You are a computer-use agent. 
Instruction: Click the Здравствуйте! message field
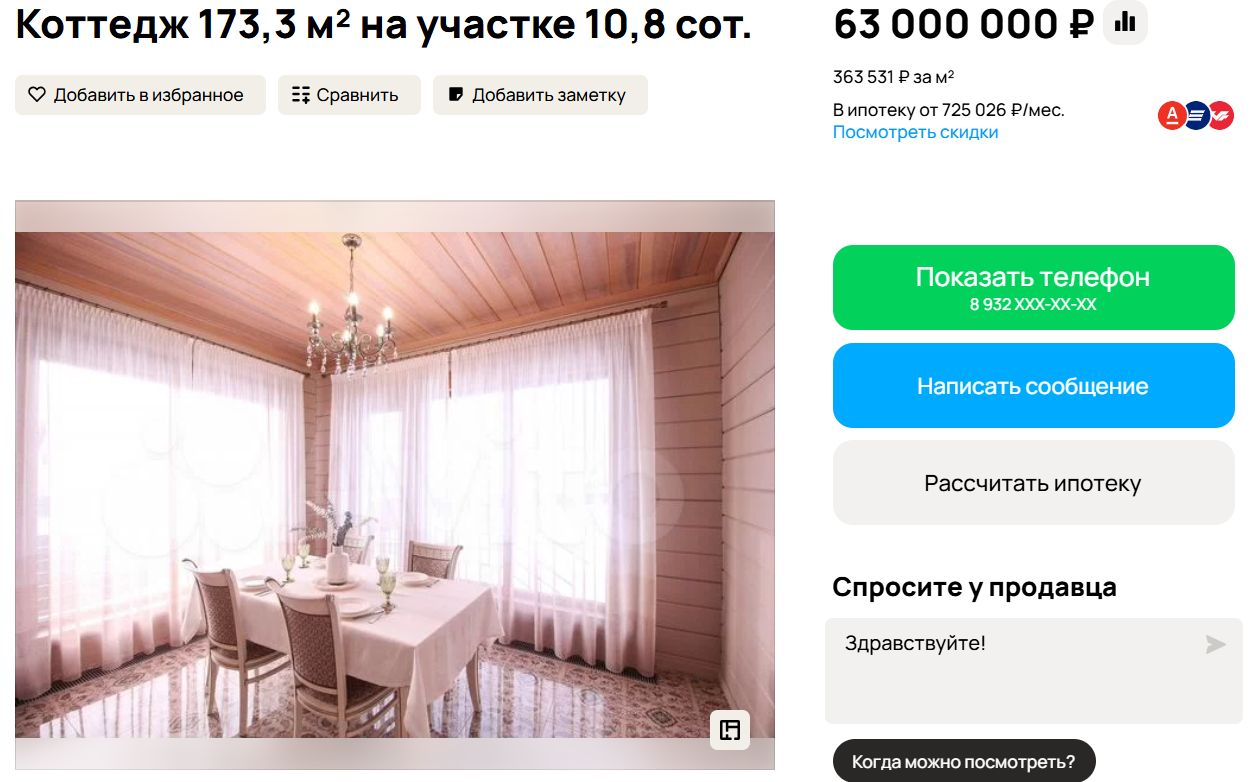click(x=1034, y=670)
